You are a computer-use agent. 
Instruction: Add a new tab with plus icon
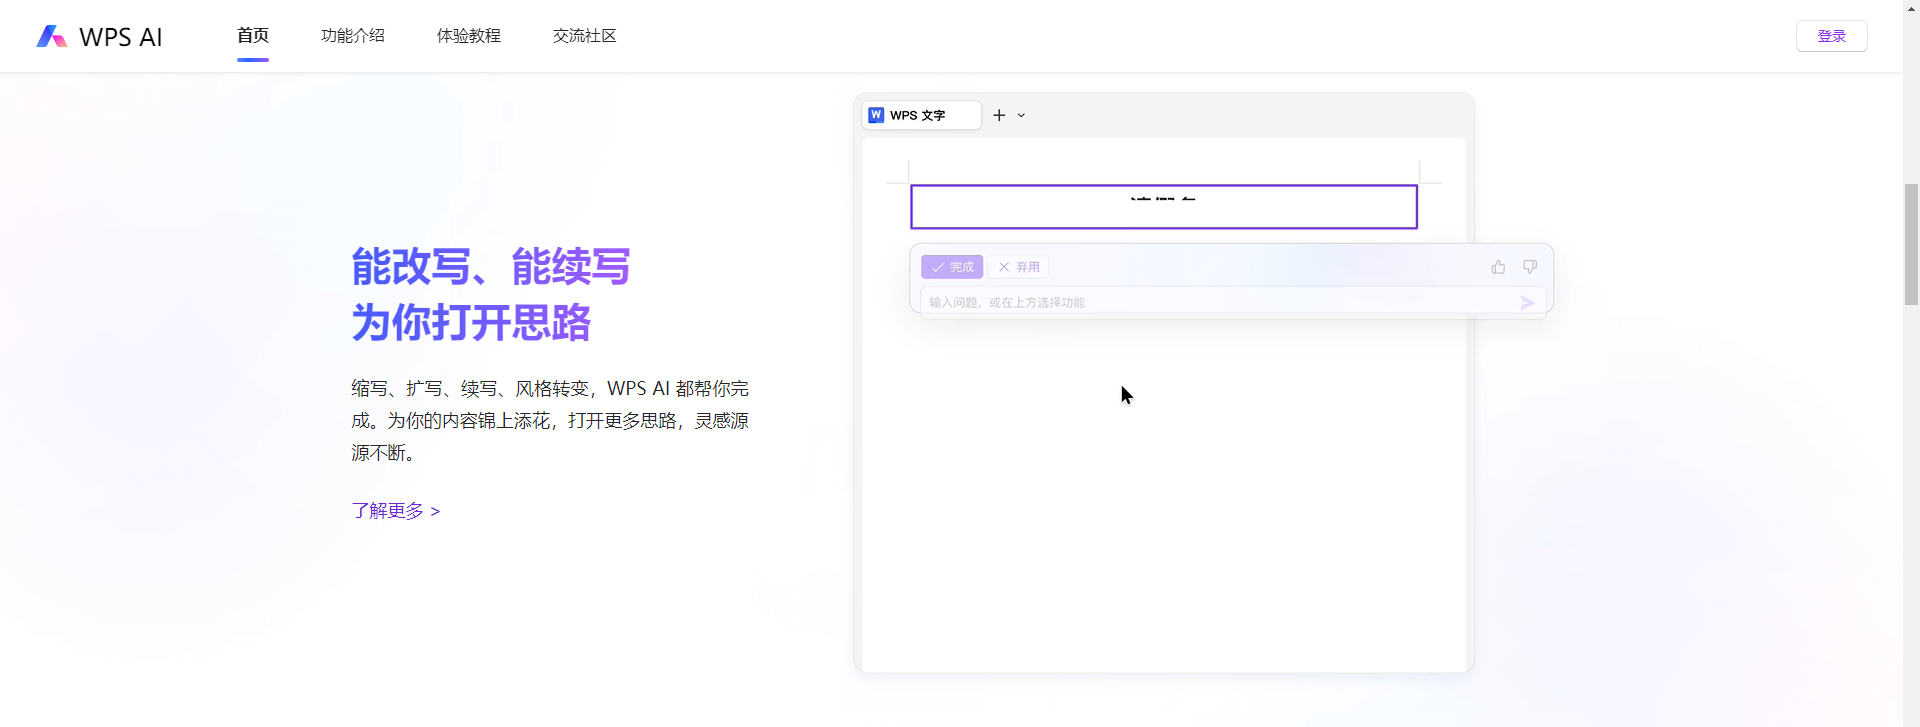tap(999, 115)
